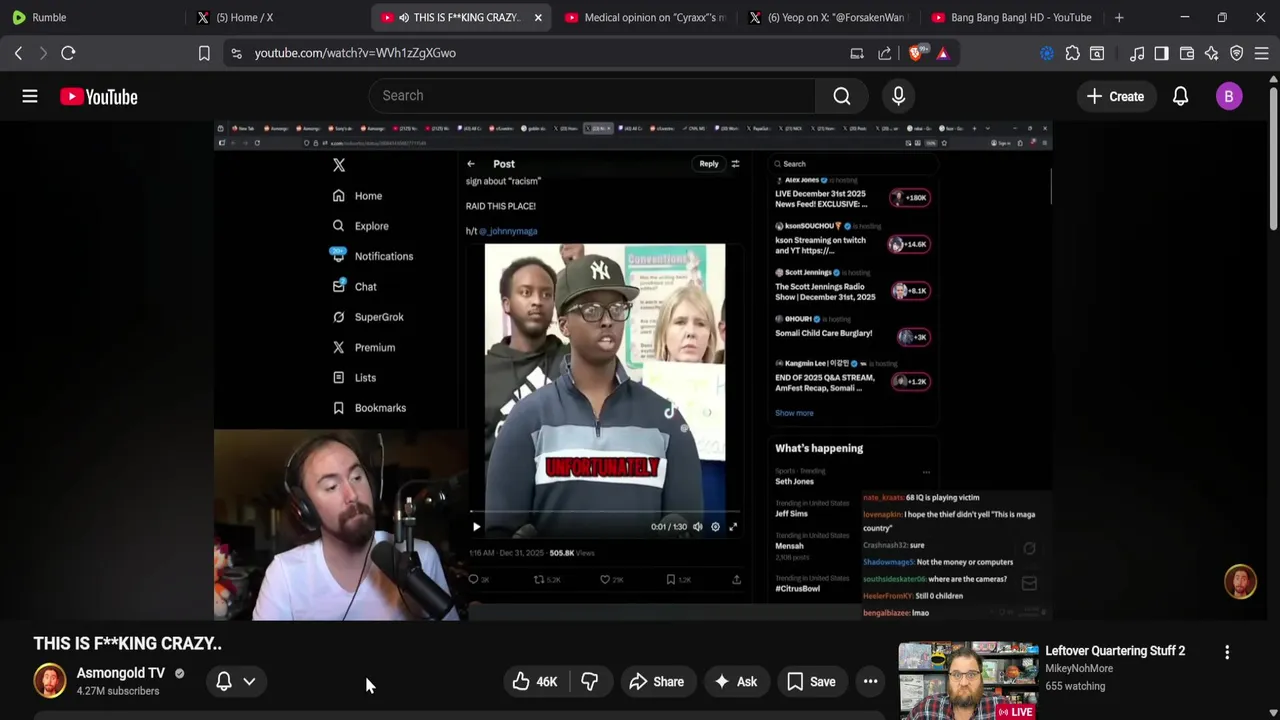The width and height of the screenshot is (1280, 720).
Task: Select the video title THIS IS F**KING CRAZY..
Action: [127, 644]
